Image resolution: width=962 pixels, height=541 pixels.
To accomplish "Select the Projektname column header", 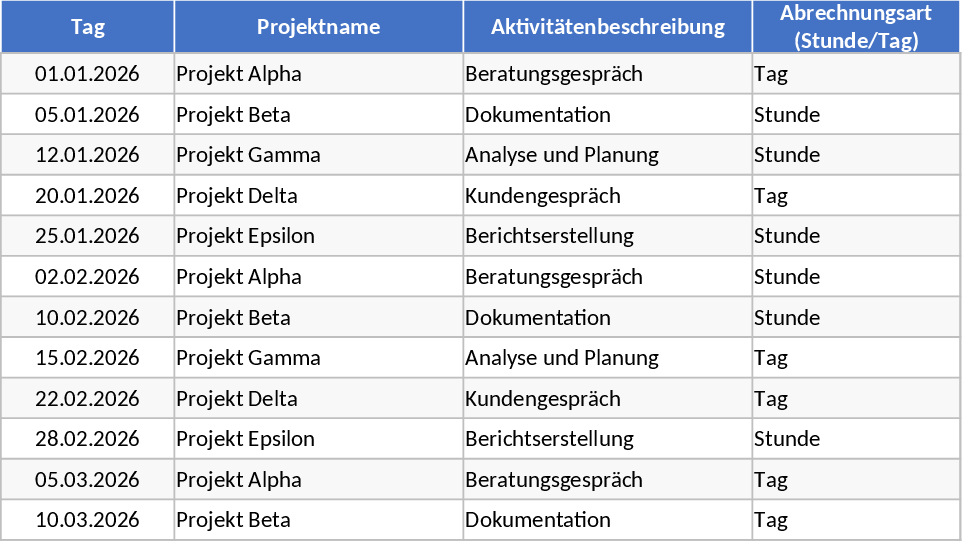I will (x=318, y=27).
